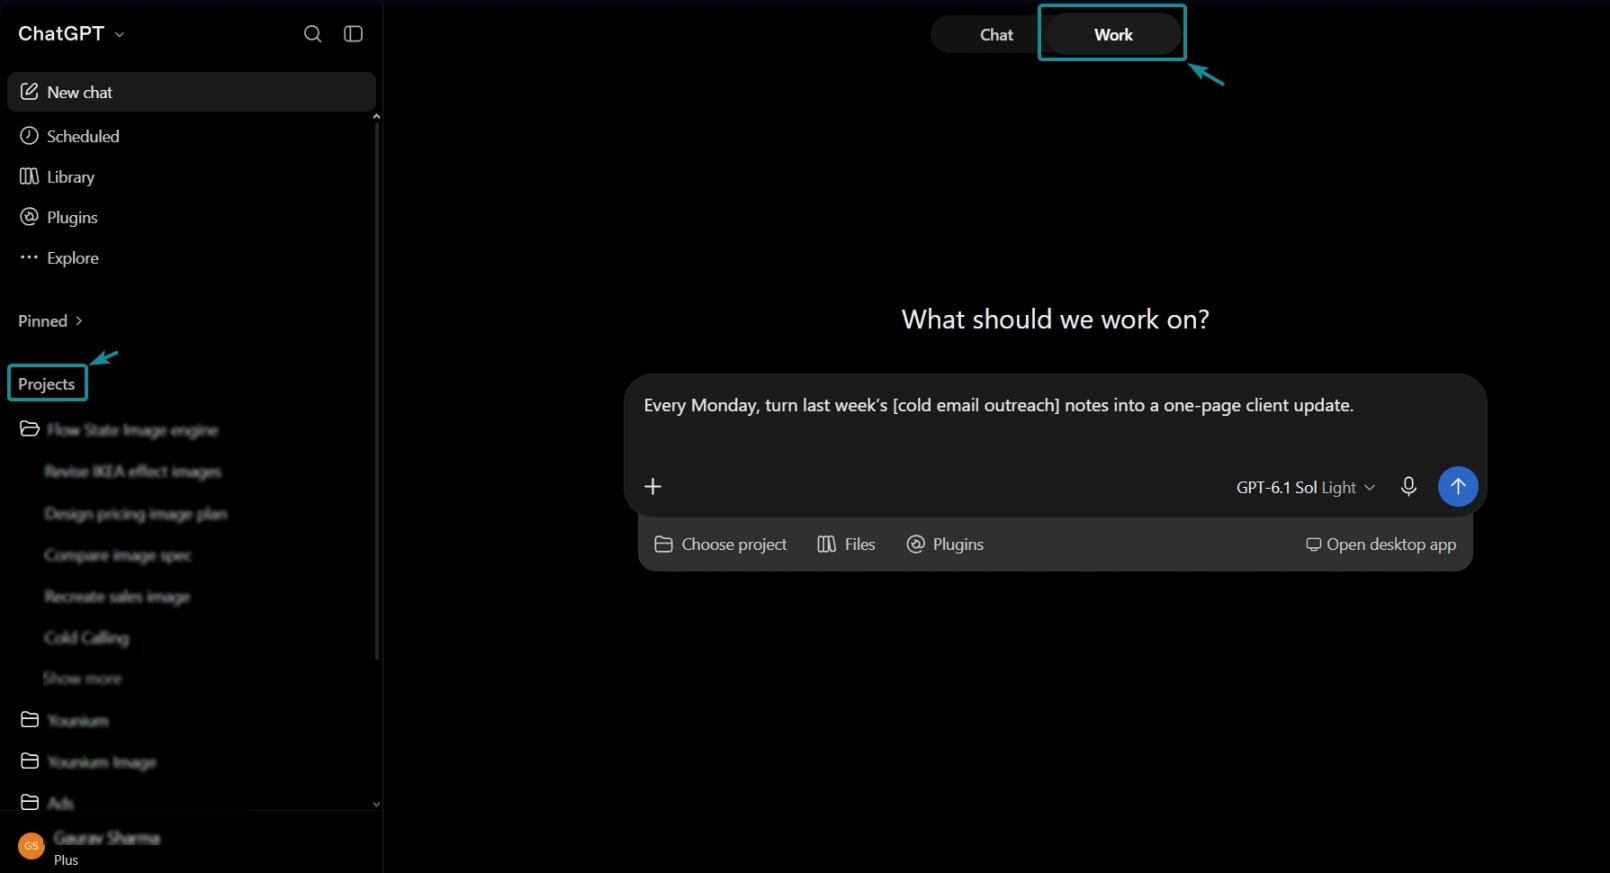Click the monitor icon by Open desktop app
Image resolution: width=1610 pixels, height=873 pixels.
click(x=1313, y=545)
